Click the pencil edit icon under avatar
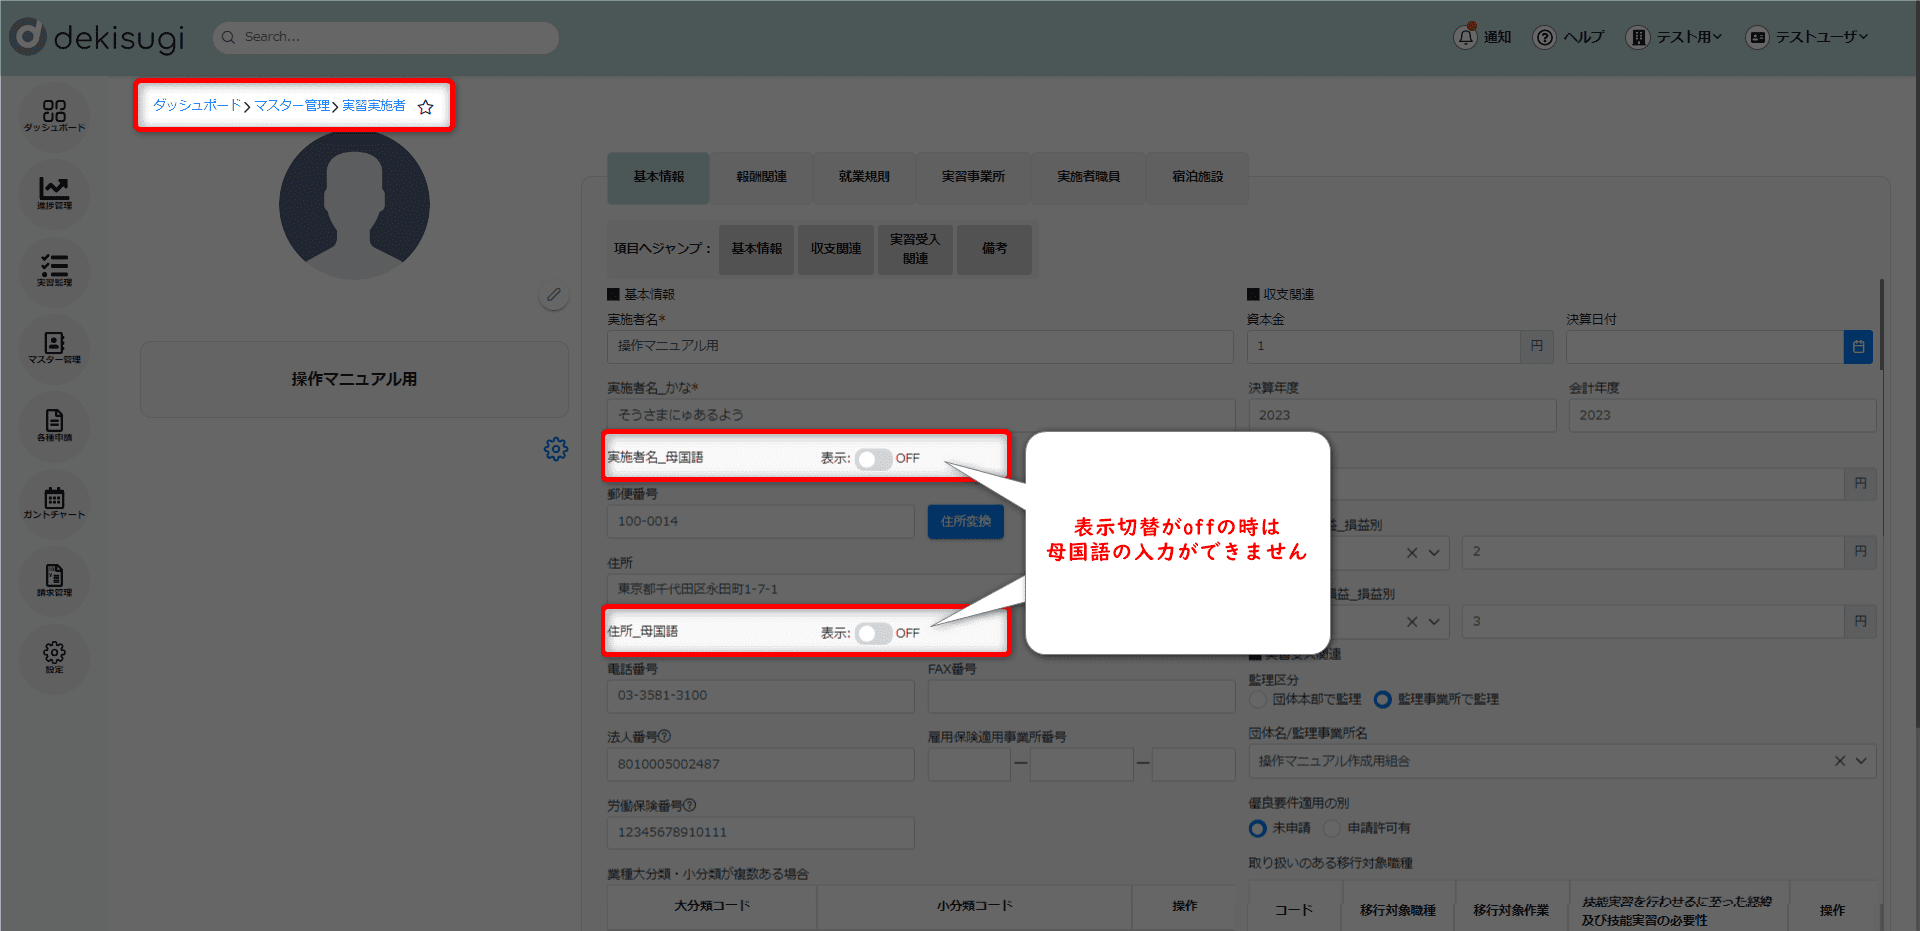The height and width of the screenshot is (931, 1920). pos(553,295)
